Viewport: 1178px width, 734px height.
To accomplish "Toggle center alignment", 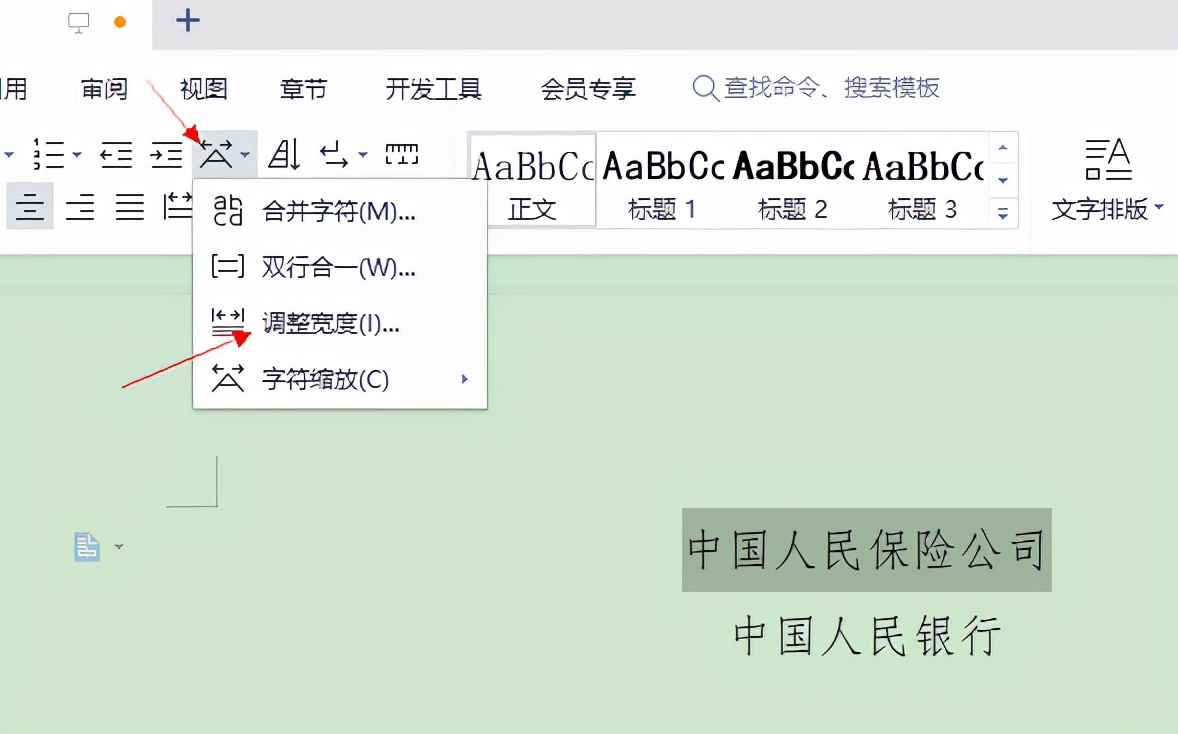I will coord(30,205).
